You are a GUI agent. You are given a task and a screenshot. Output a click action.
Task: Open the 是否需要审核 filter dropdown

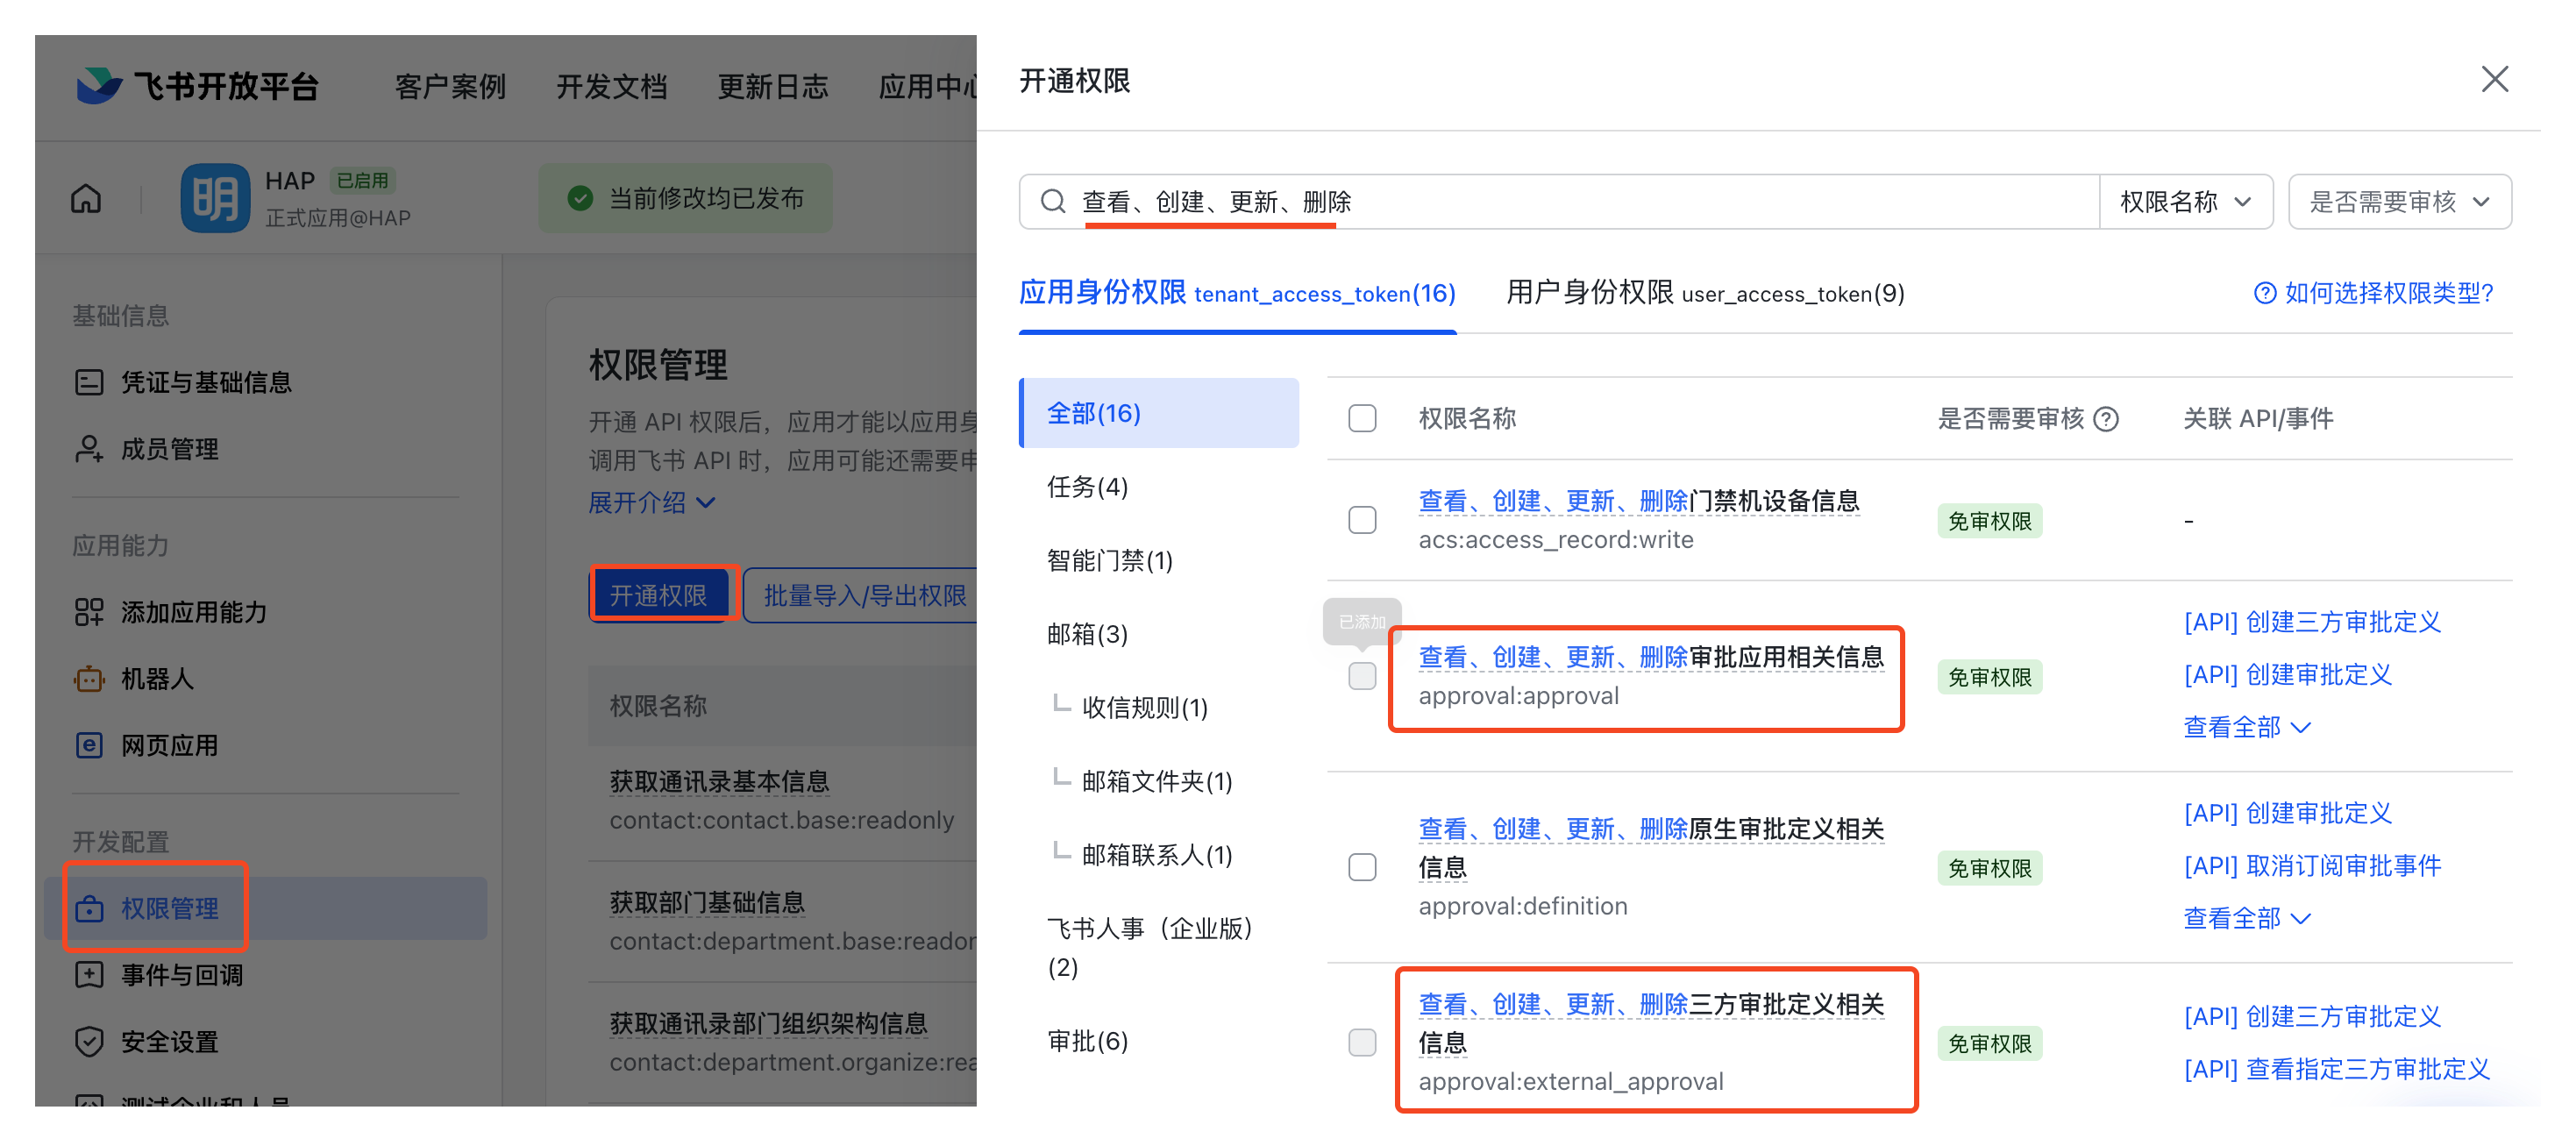[x=2398, y=202]
